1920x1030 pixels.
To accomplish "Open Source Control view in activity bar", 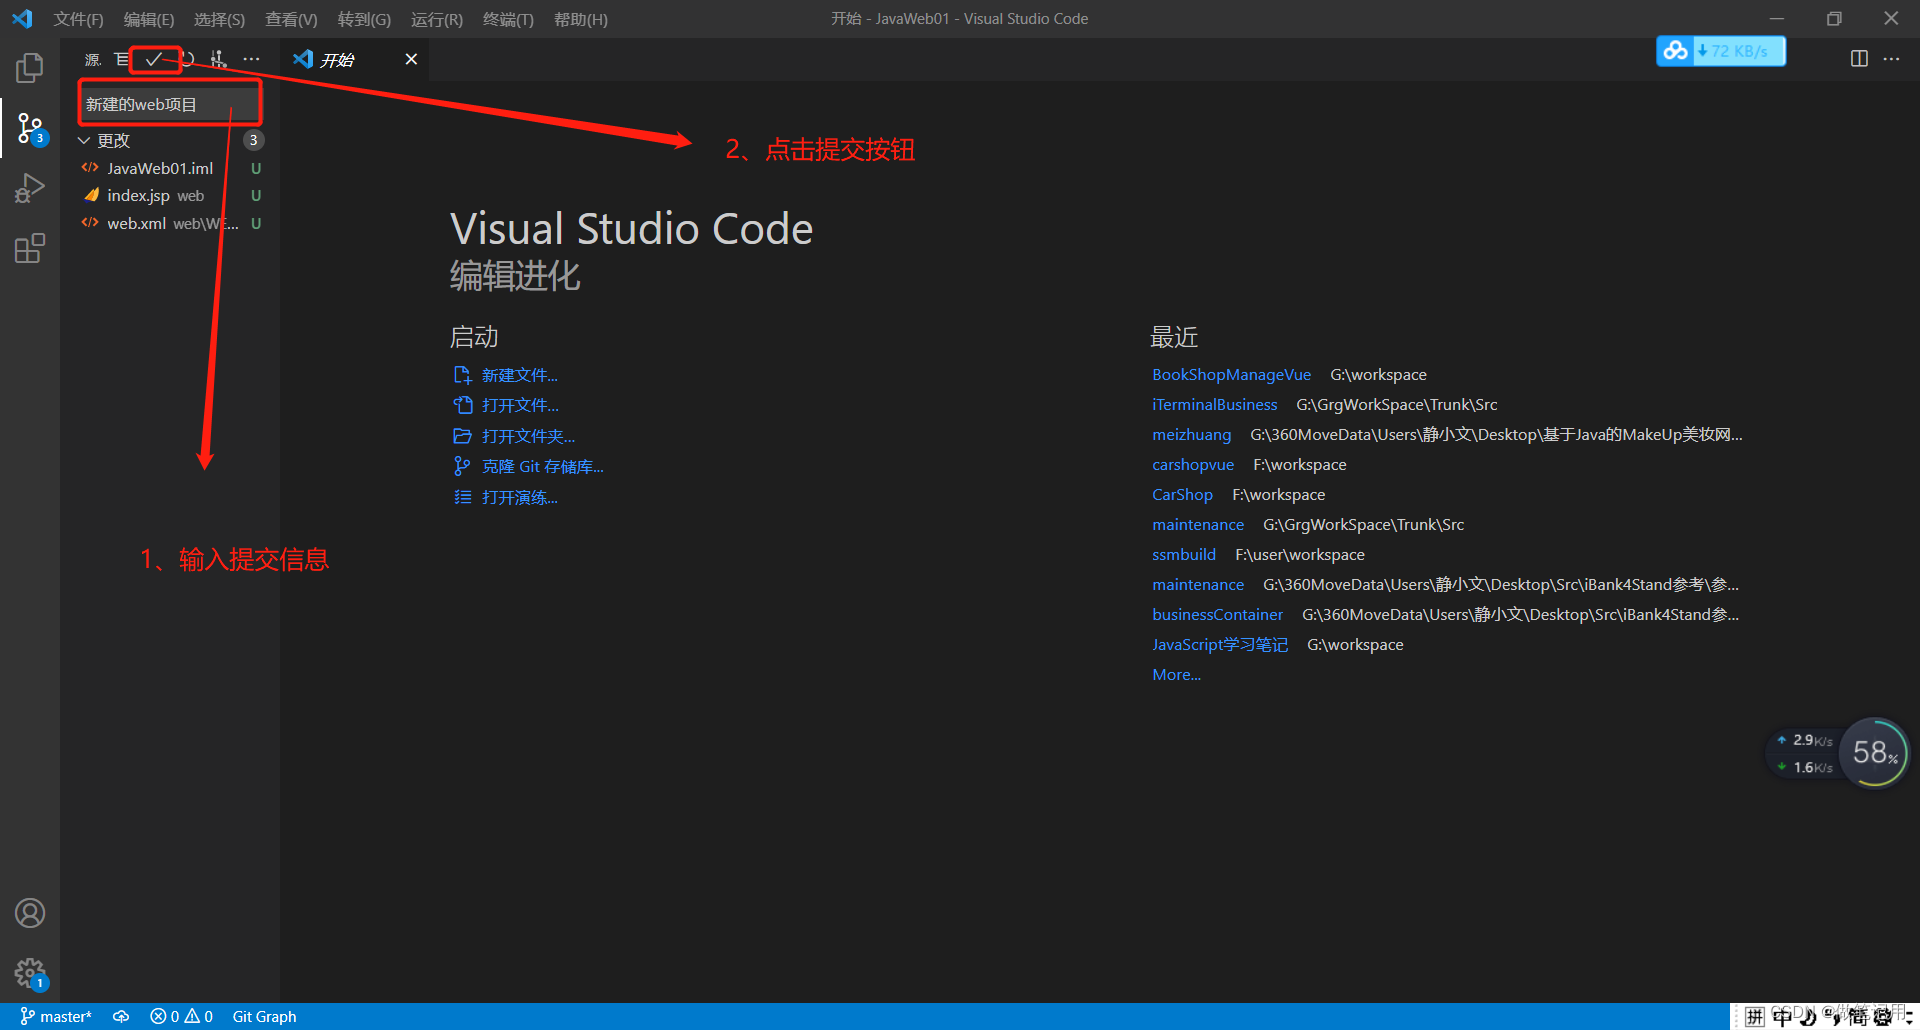I will 30,128.
